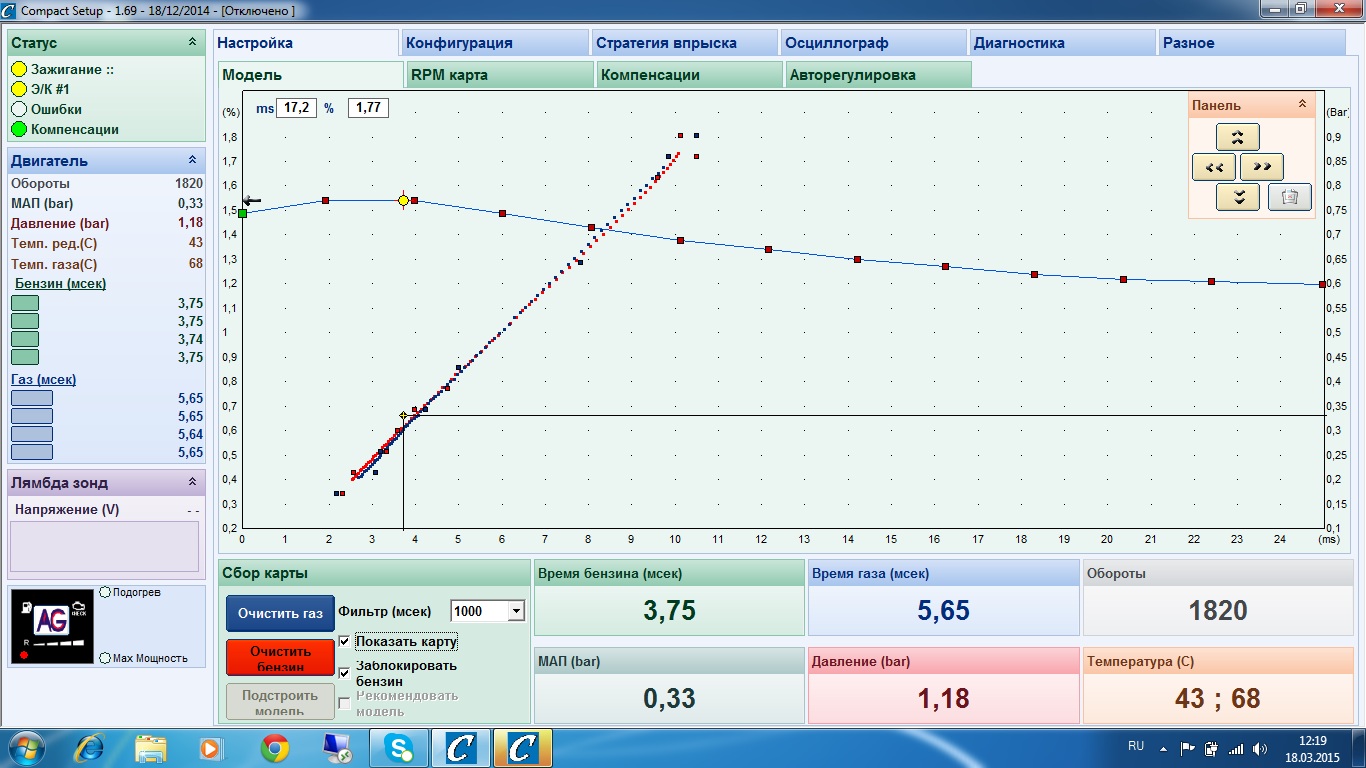1366x768 pixels.
Task: Click the ms value field showing 17,2
Action: (296, 108)
